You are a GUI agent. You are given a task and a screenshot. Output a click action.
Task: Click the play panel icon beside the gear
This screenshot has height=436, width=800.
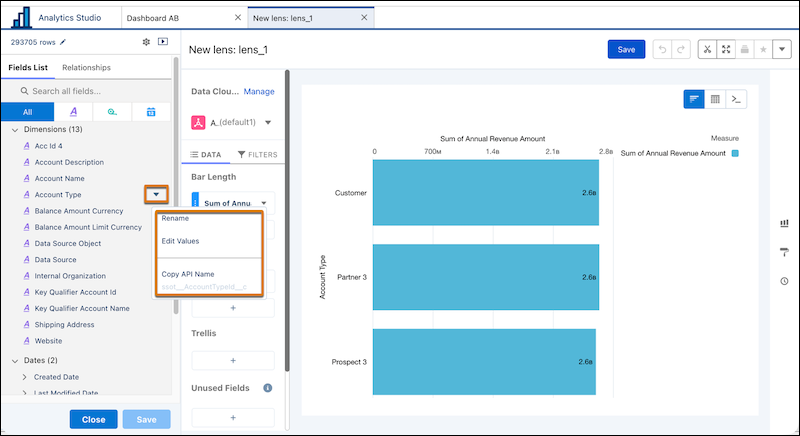tap(163, 41)
